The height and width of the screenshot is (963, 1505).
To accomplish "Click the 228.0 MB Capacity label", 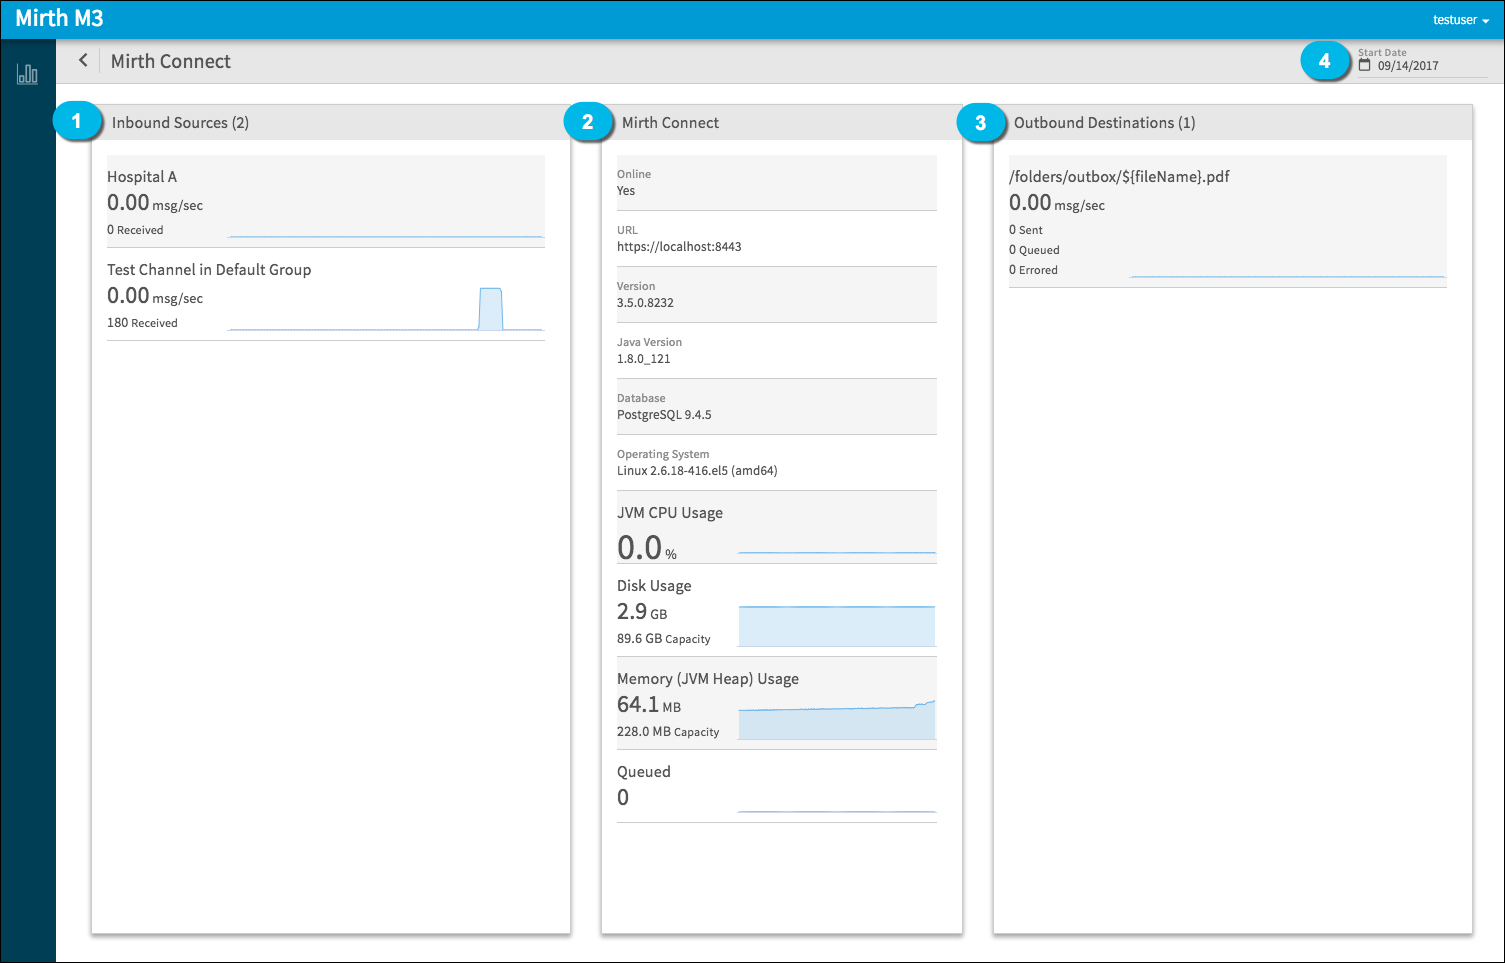I will tap(668, 732).
